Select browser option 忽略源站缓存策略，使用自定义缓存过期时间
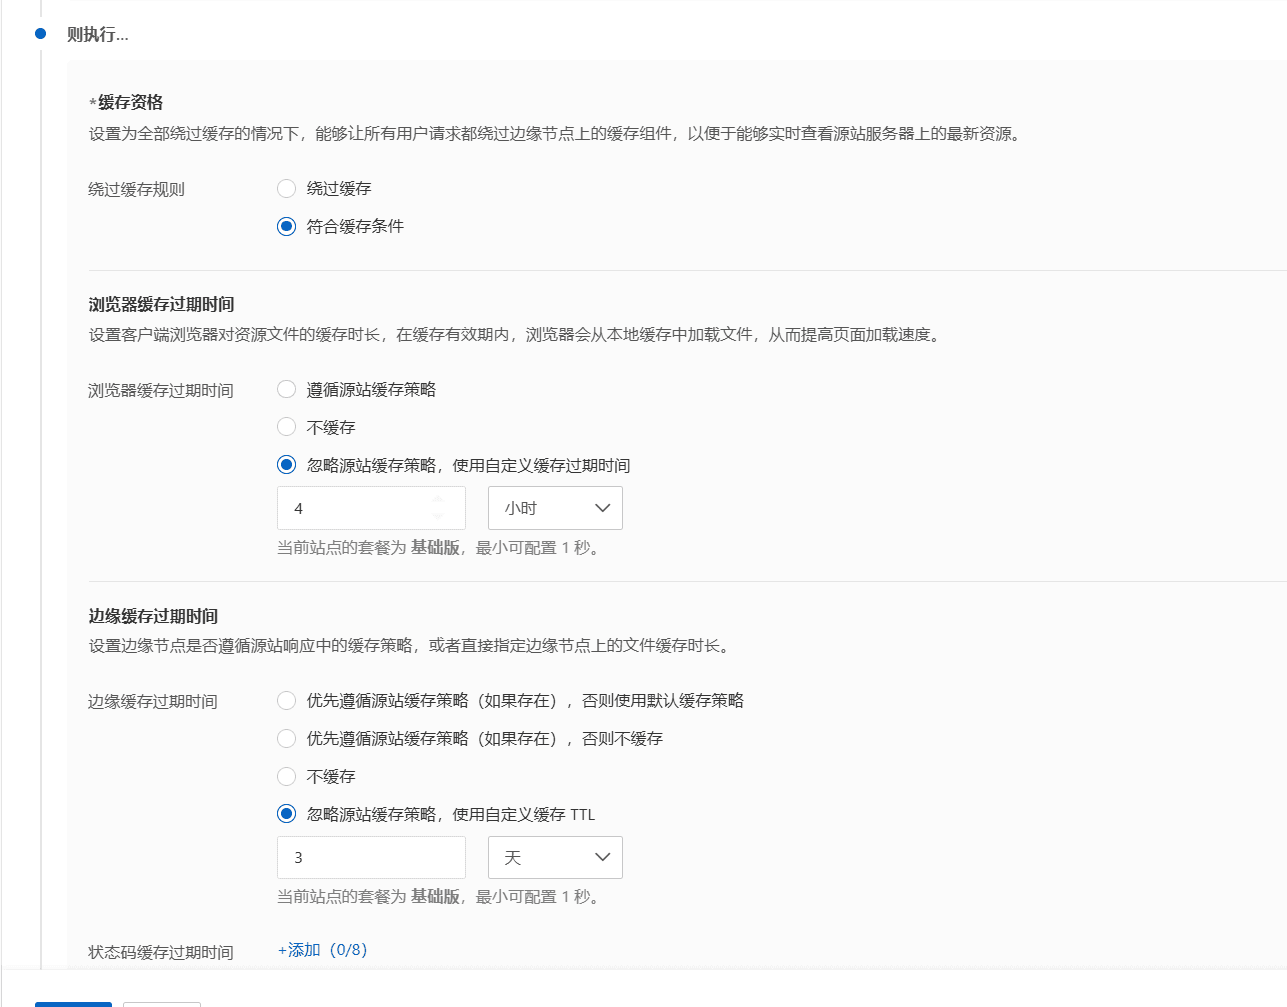 tap(287, 465)
